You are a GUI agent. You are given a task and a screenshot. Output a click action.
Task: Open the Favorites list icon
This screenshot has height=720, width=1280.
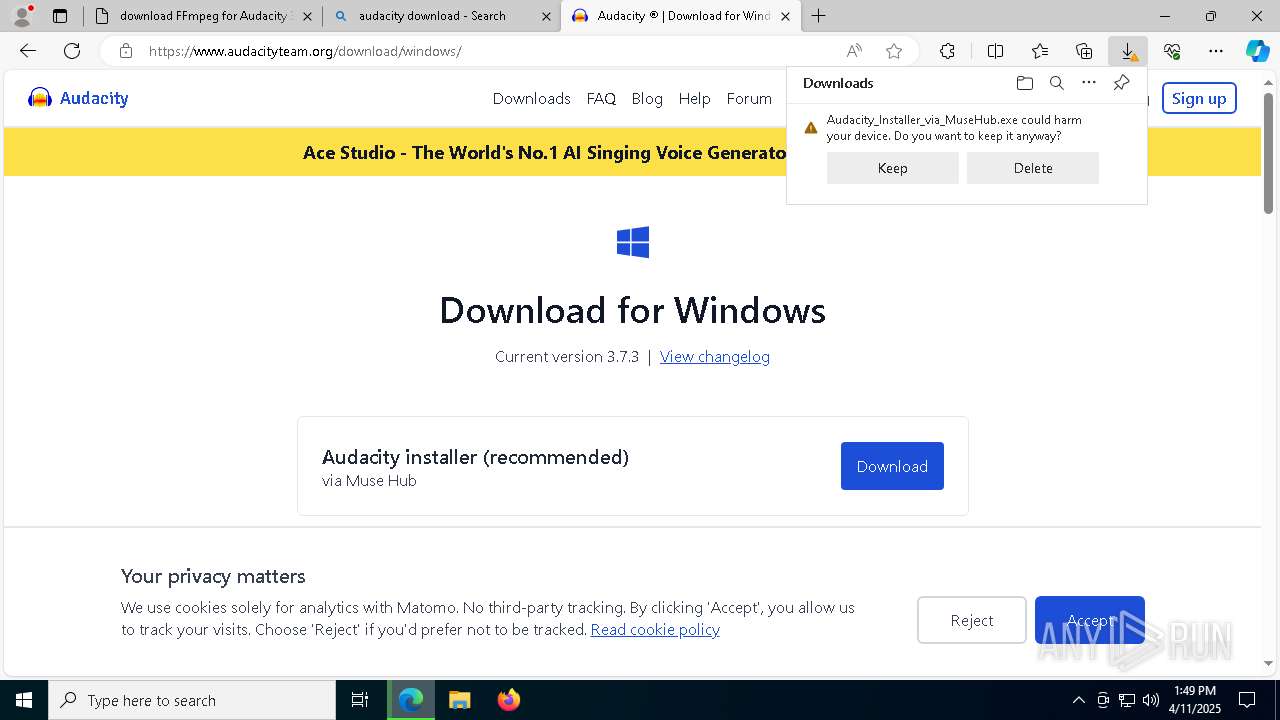tap(1040, 51)
